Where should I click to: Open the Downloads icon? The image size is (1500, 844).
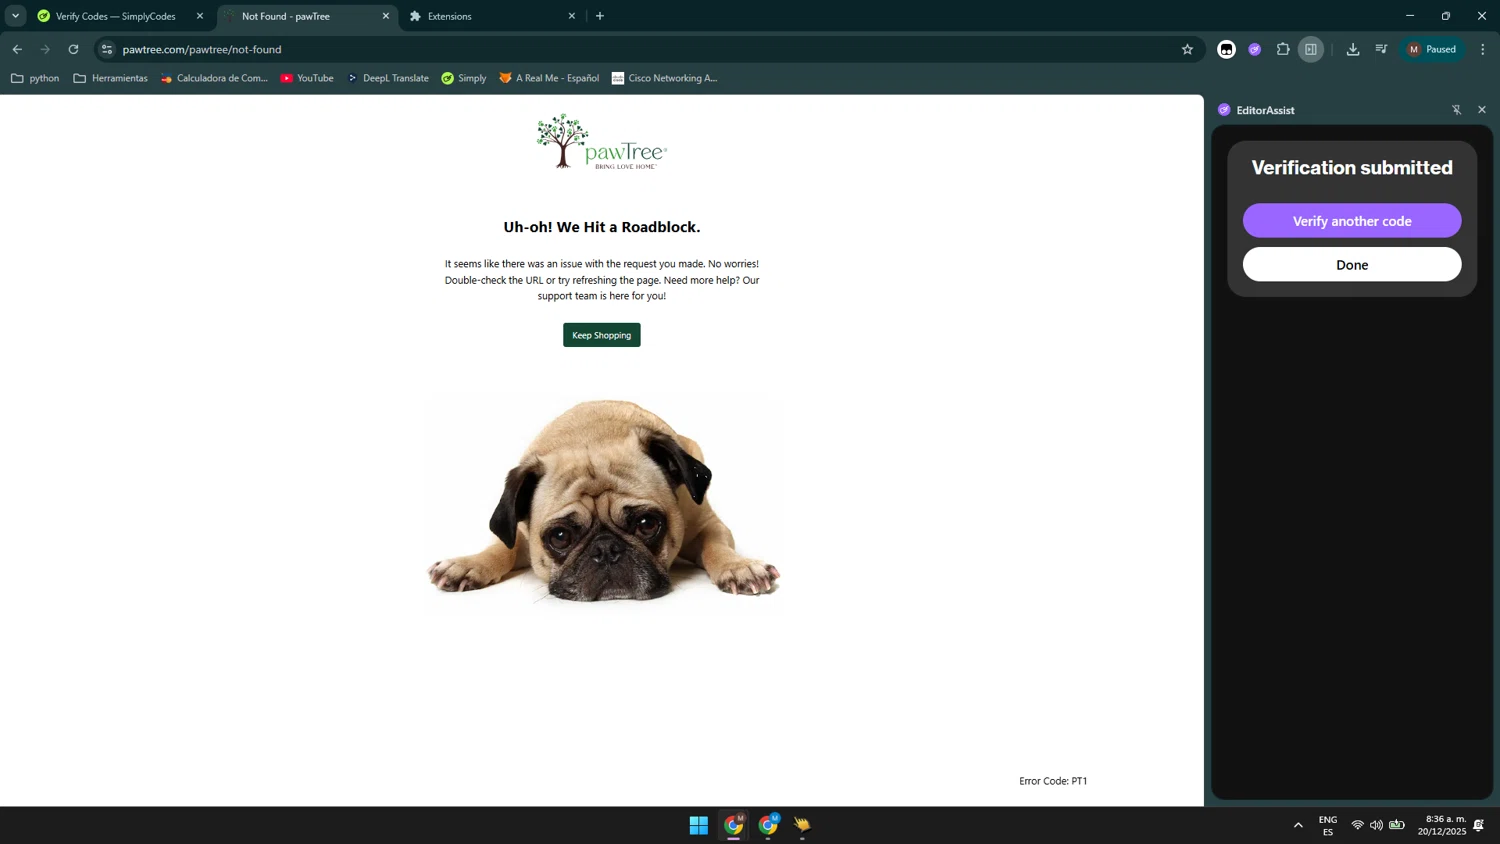tap(1353, 49)
